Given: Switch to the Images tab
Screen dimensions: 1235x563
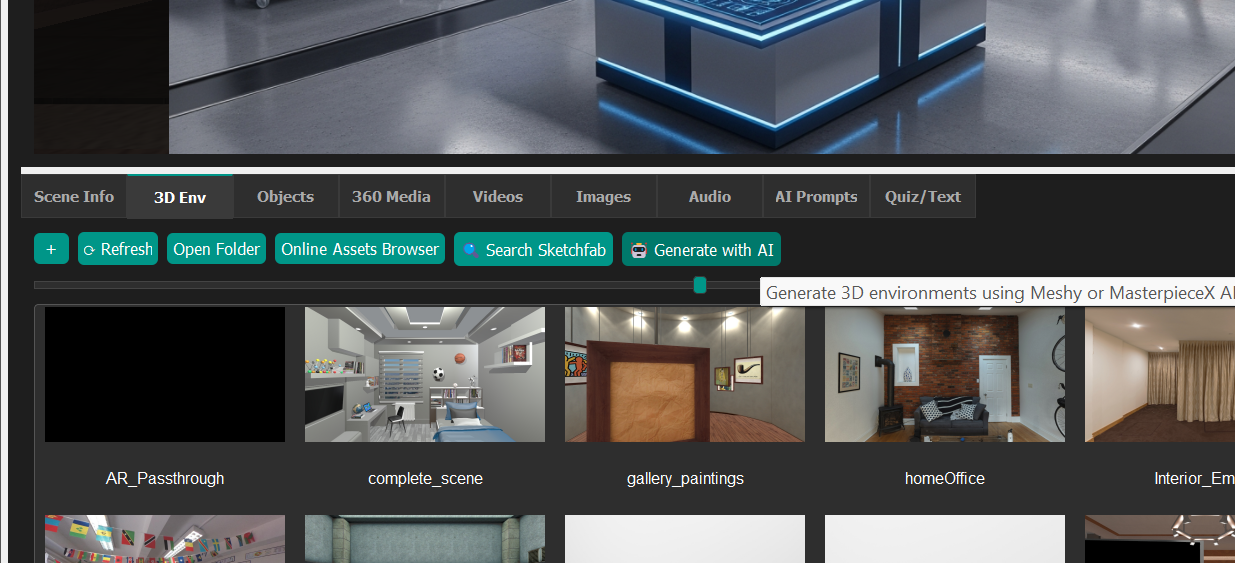Looking at the screenshot, I should coord(604,197).
